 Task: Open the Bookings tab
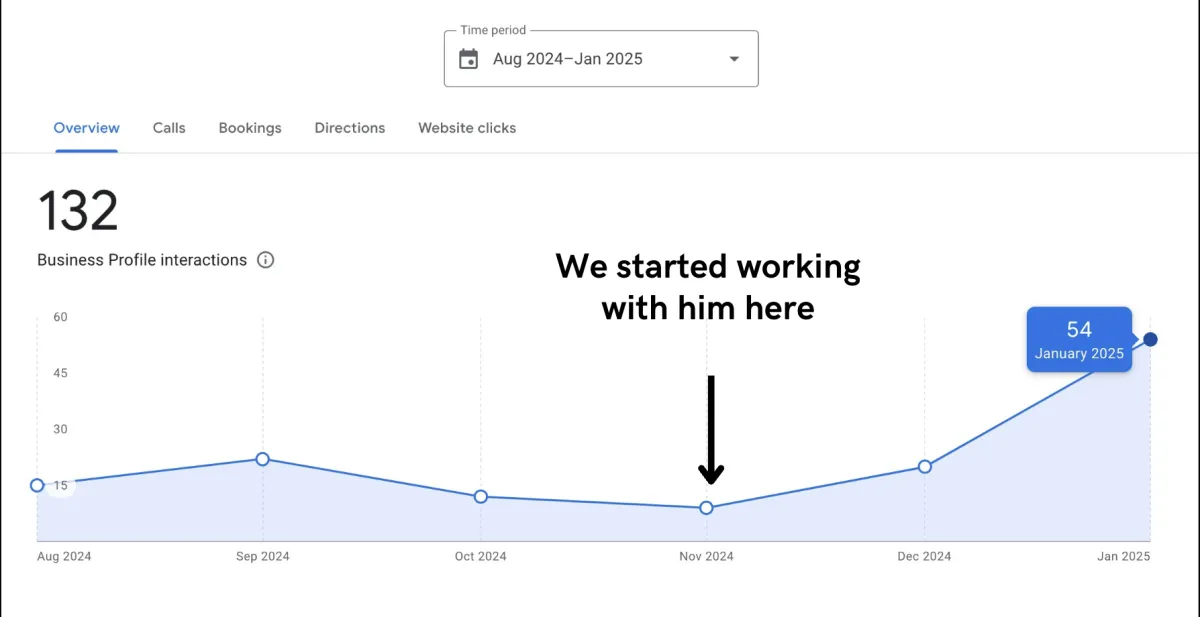pos(250,128)
